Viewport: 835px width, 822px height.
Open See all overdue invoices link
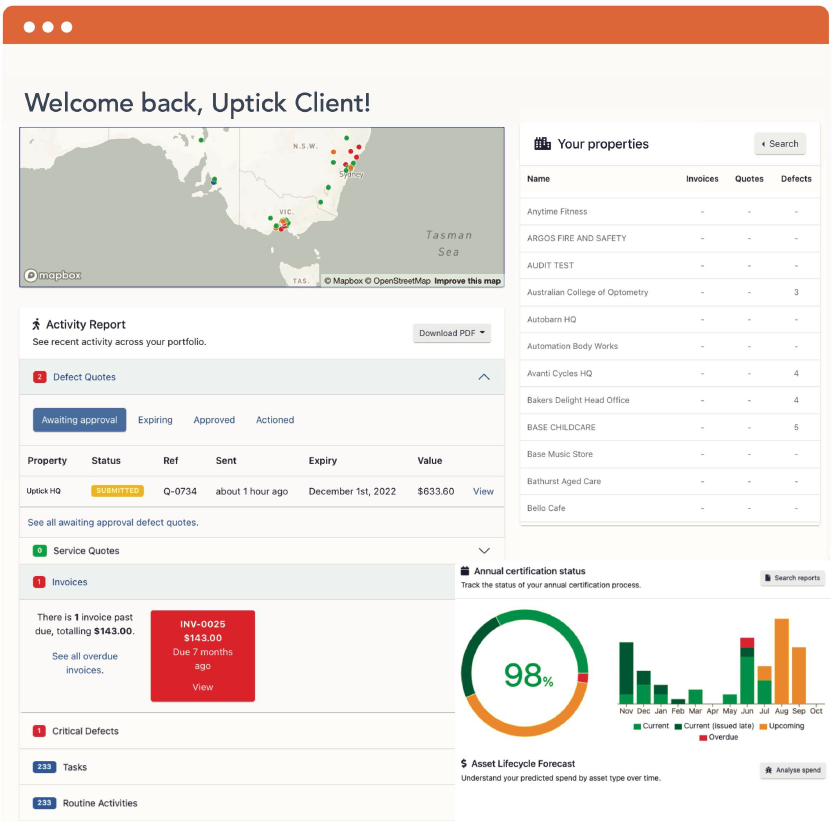pos(85,663)
